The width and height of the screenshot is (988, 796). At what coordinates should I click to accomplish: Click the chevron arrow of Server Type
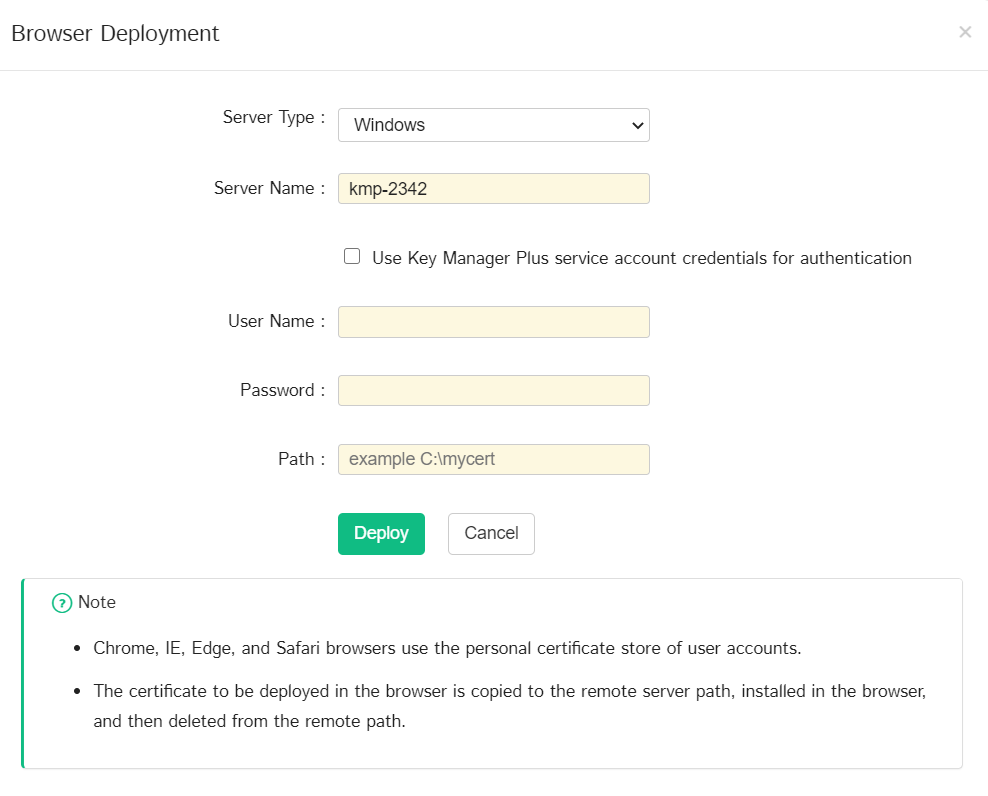637,125
